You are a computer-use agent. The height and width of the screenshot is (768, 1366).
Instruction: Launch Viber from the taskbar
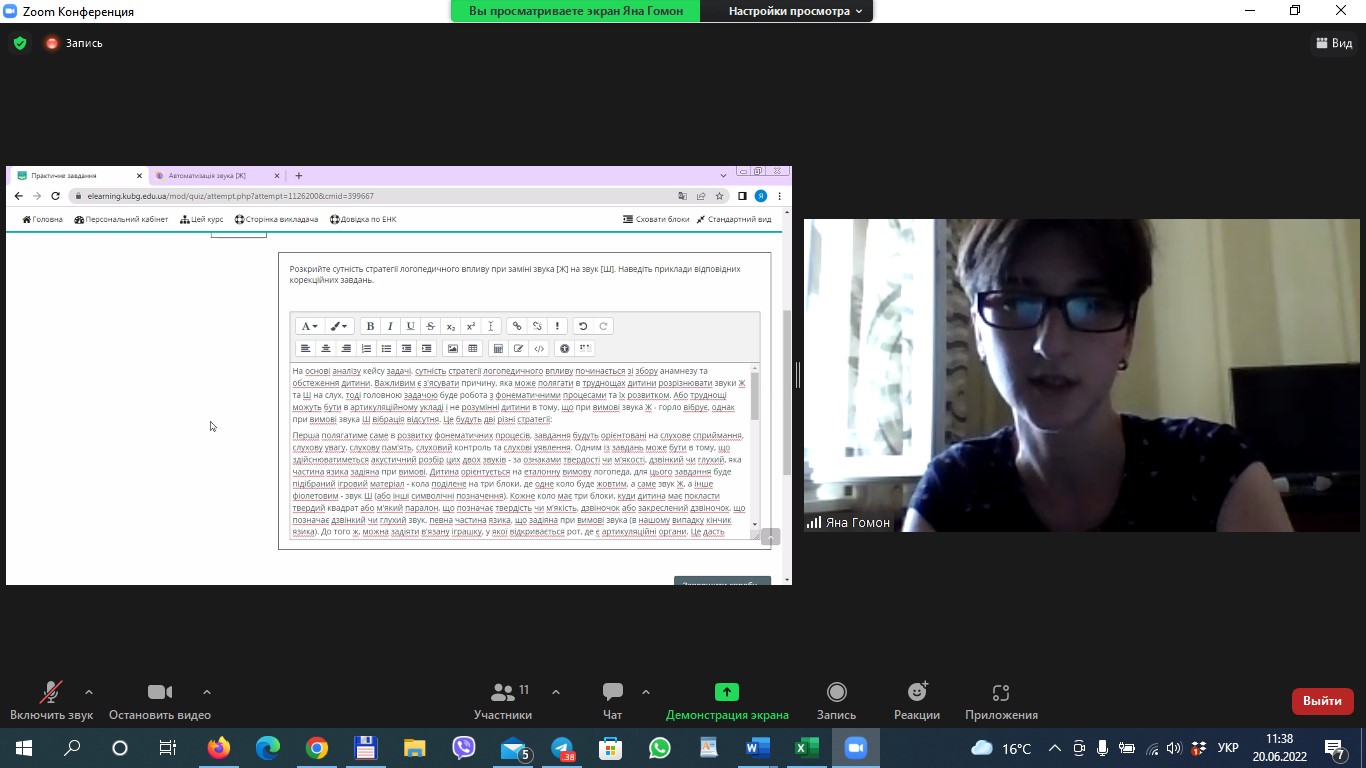click(x=464, y=748)
